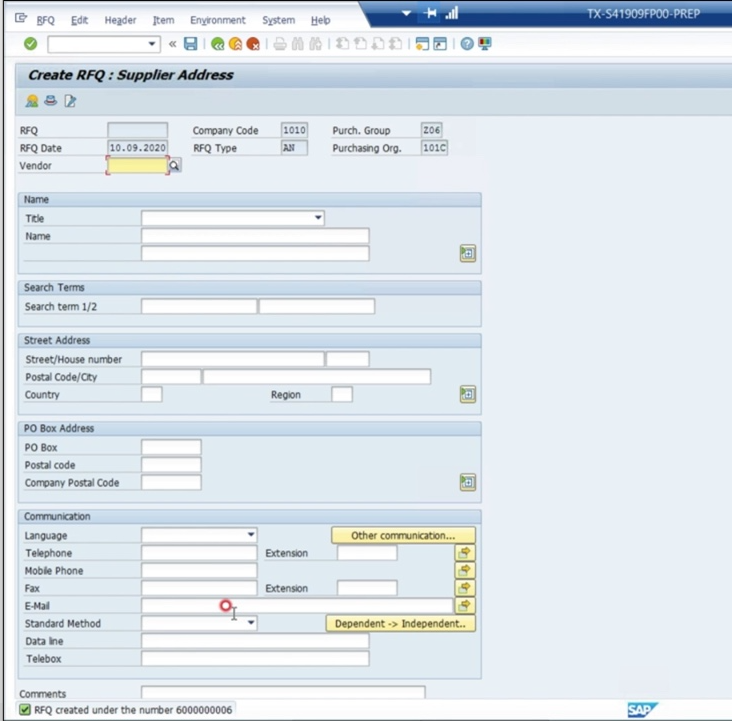Image resolution: width=732 pixels, height=721 pixels.
Task: Click the Previous Page icon
Action: [360, 44]
